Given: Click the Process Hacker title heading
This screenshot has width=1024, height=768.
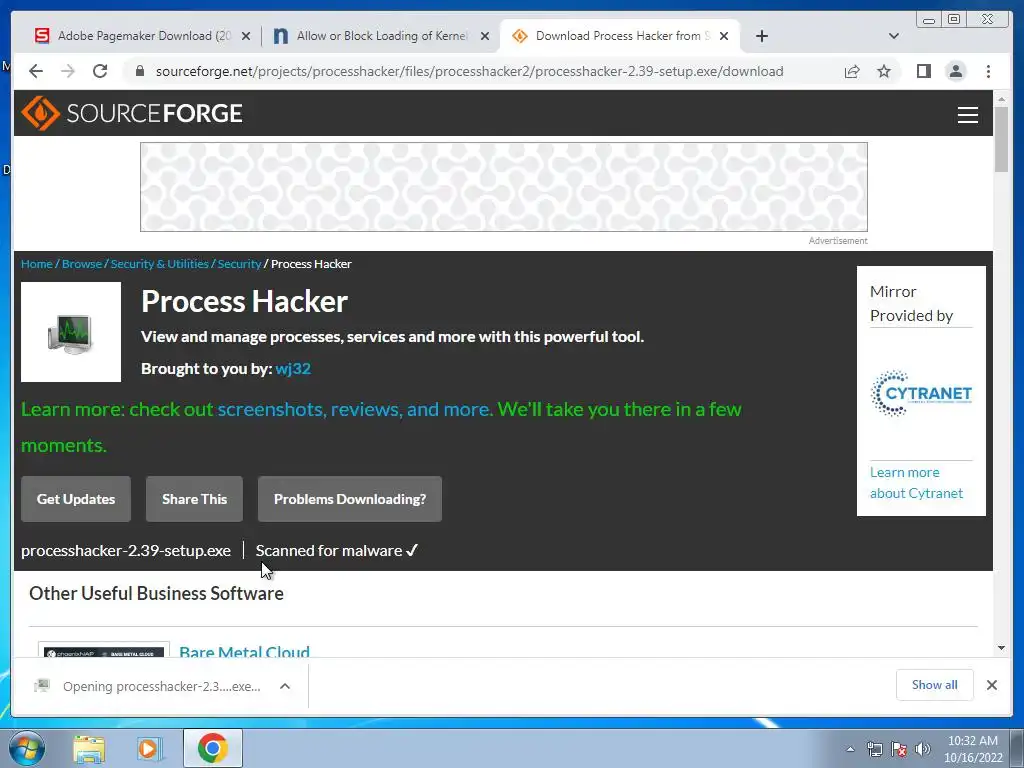Looking at the screenshot, I should coord(244,301).
